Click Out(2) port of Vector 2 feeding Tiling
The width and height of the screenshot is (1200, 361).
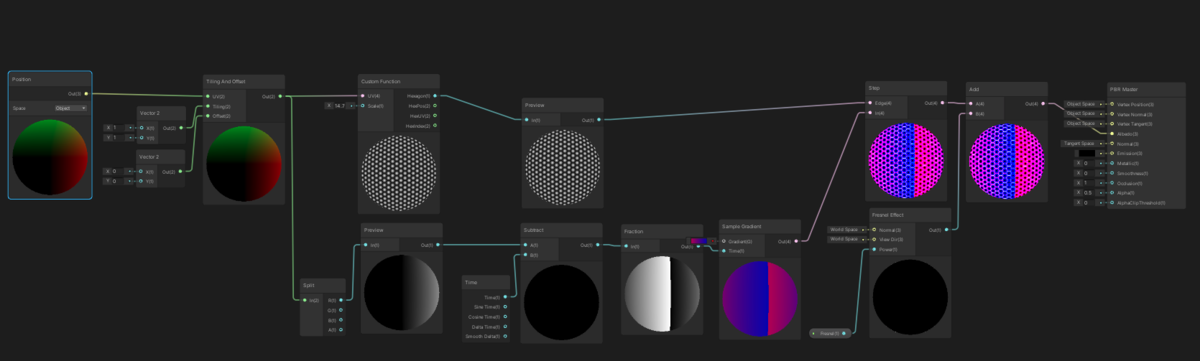click(181, 128)
